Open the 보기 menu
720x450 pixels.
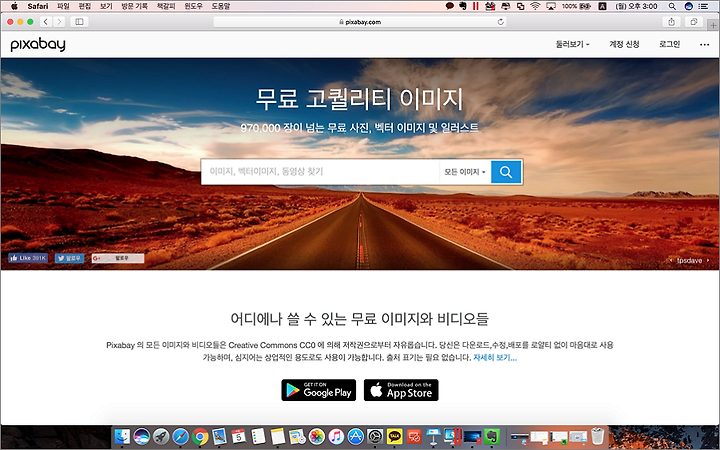tap(106, 6)
